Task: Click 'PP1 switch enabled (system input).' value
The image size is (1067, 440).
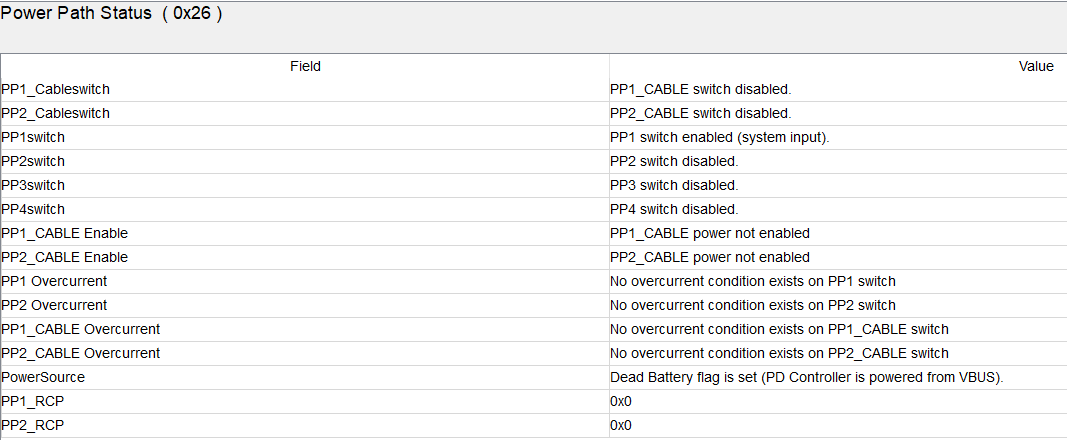Action: (x=720, y=137)
